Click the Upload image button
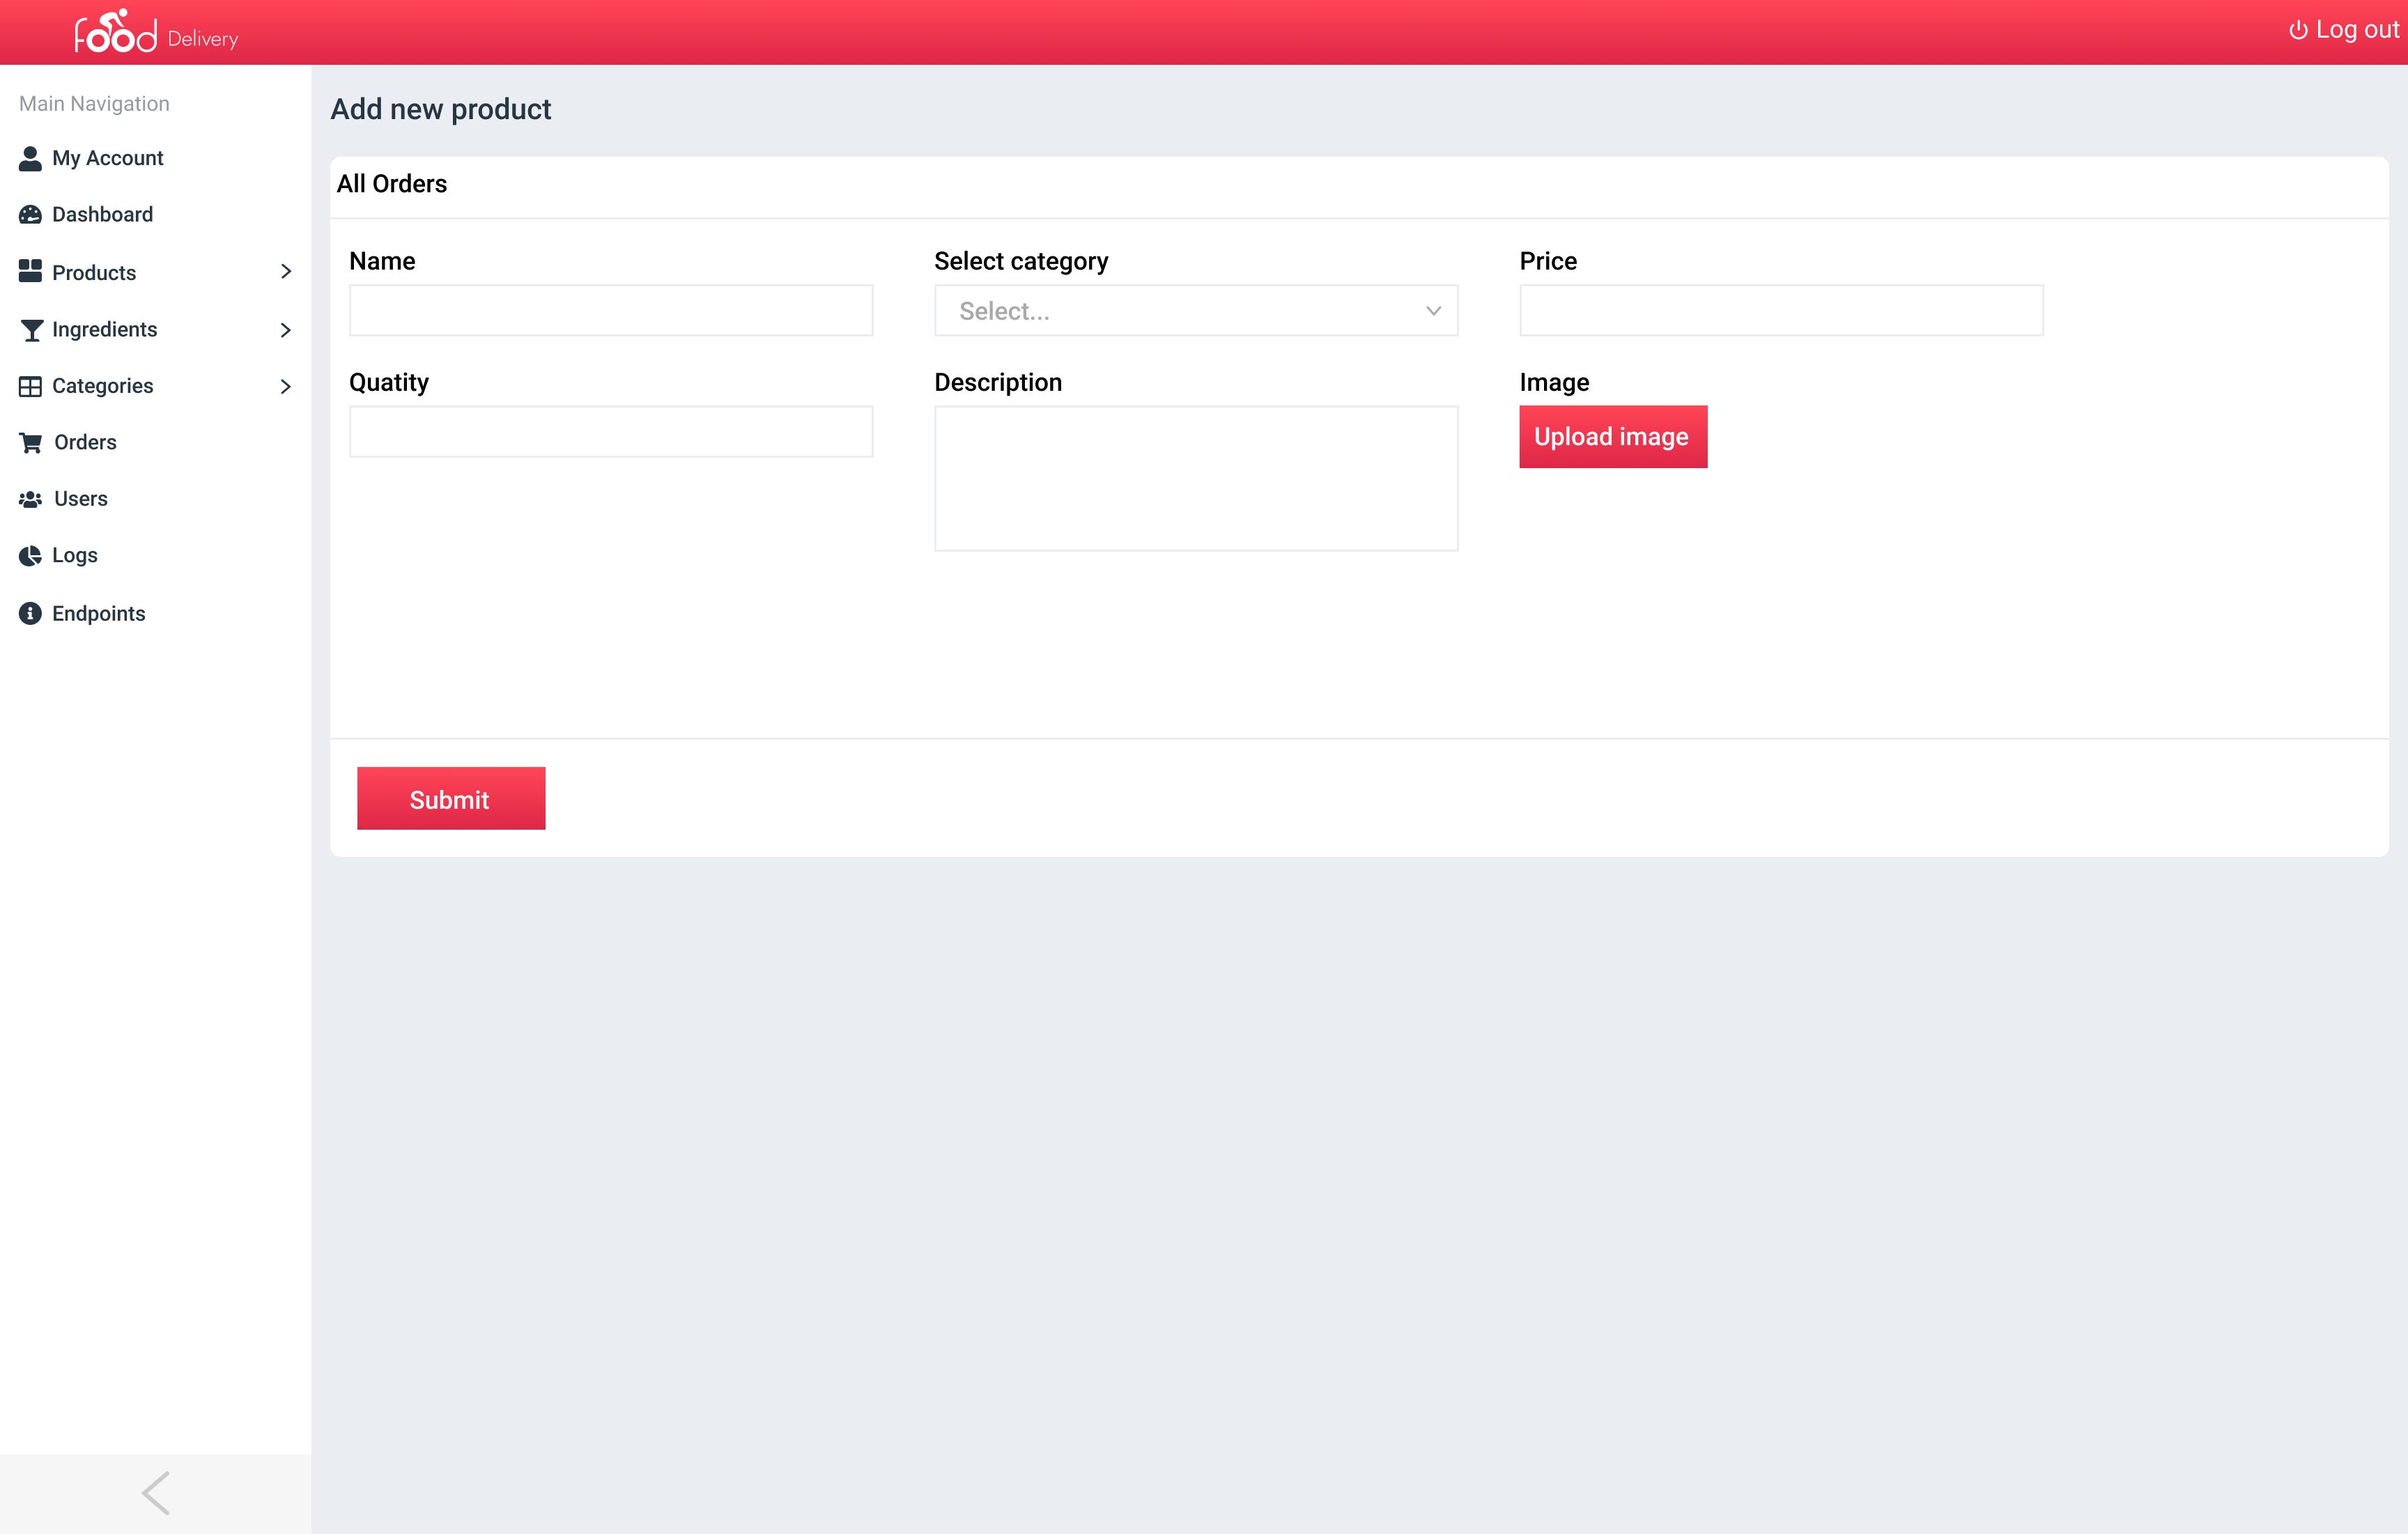 (x=1613, y=437)
